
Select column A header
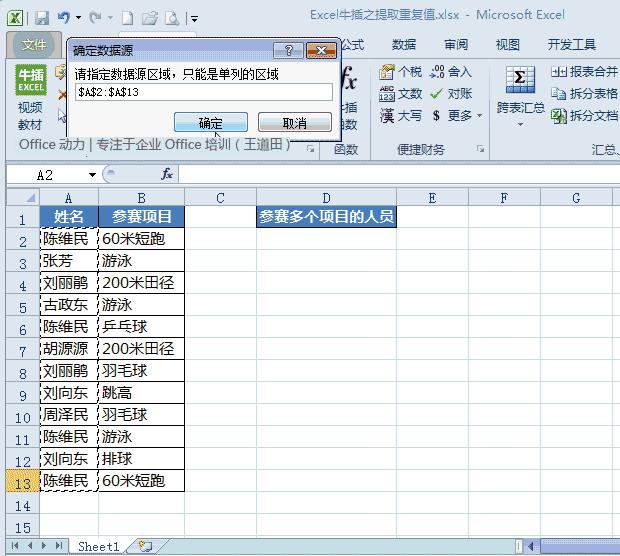coord(69,198)
